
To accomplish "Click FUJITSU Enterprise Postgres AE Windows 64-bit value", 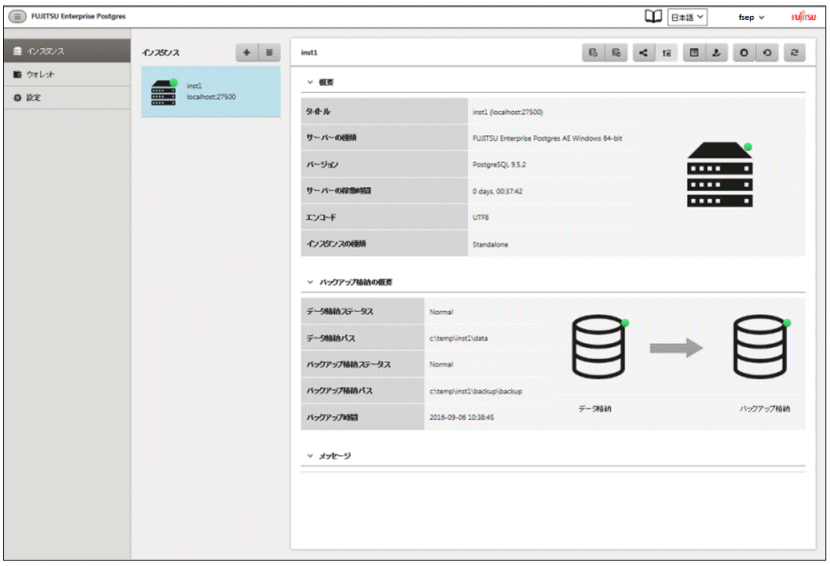I will 547,138.
